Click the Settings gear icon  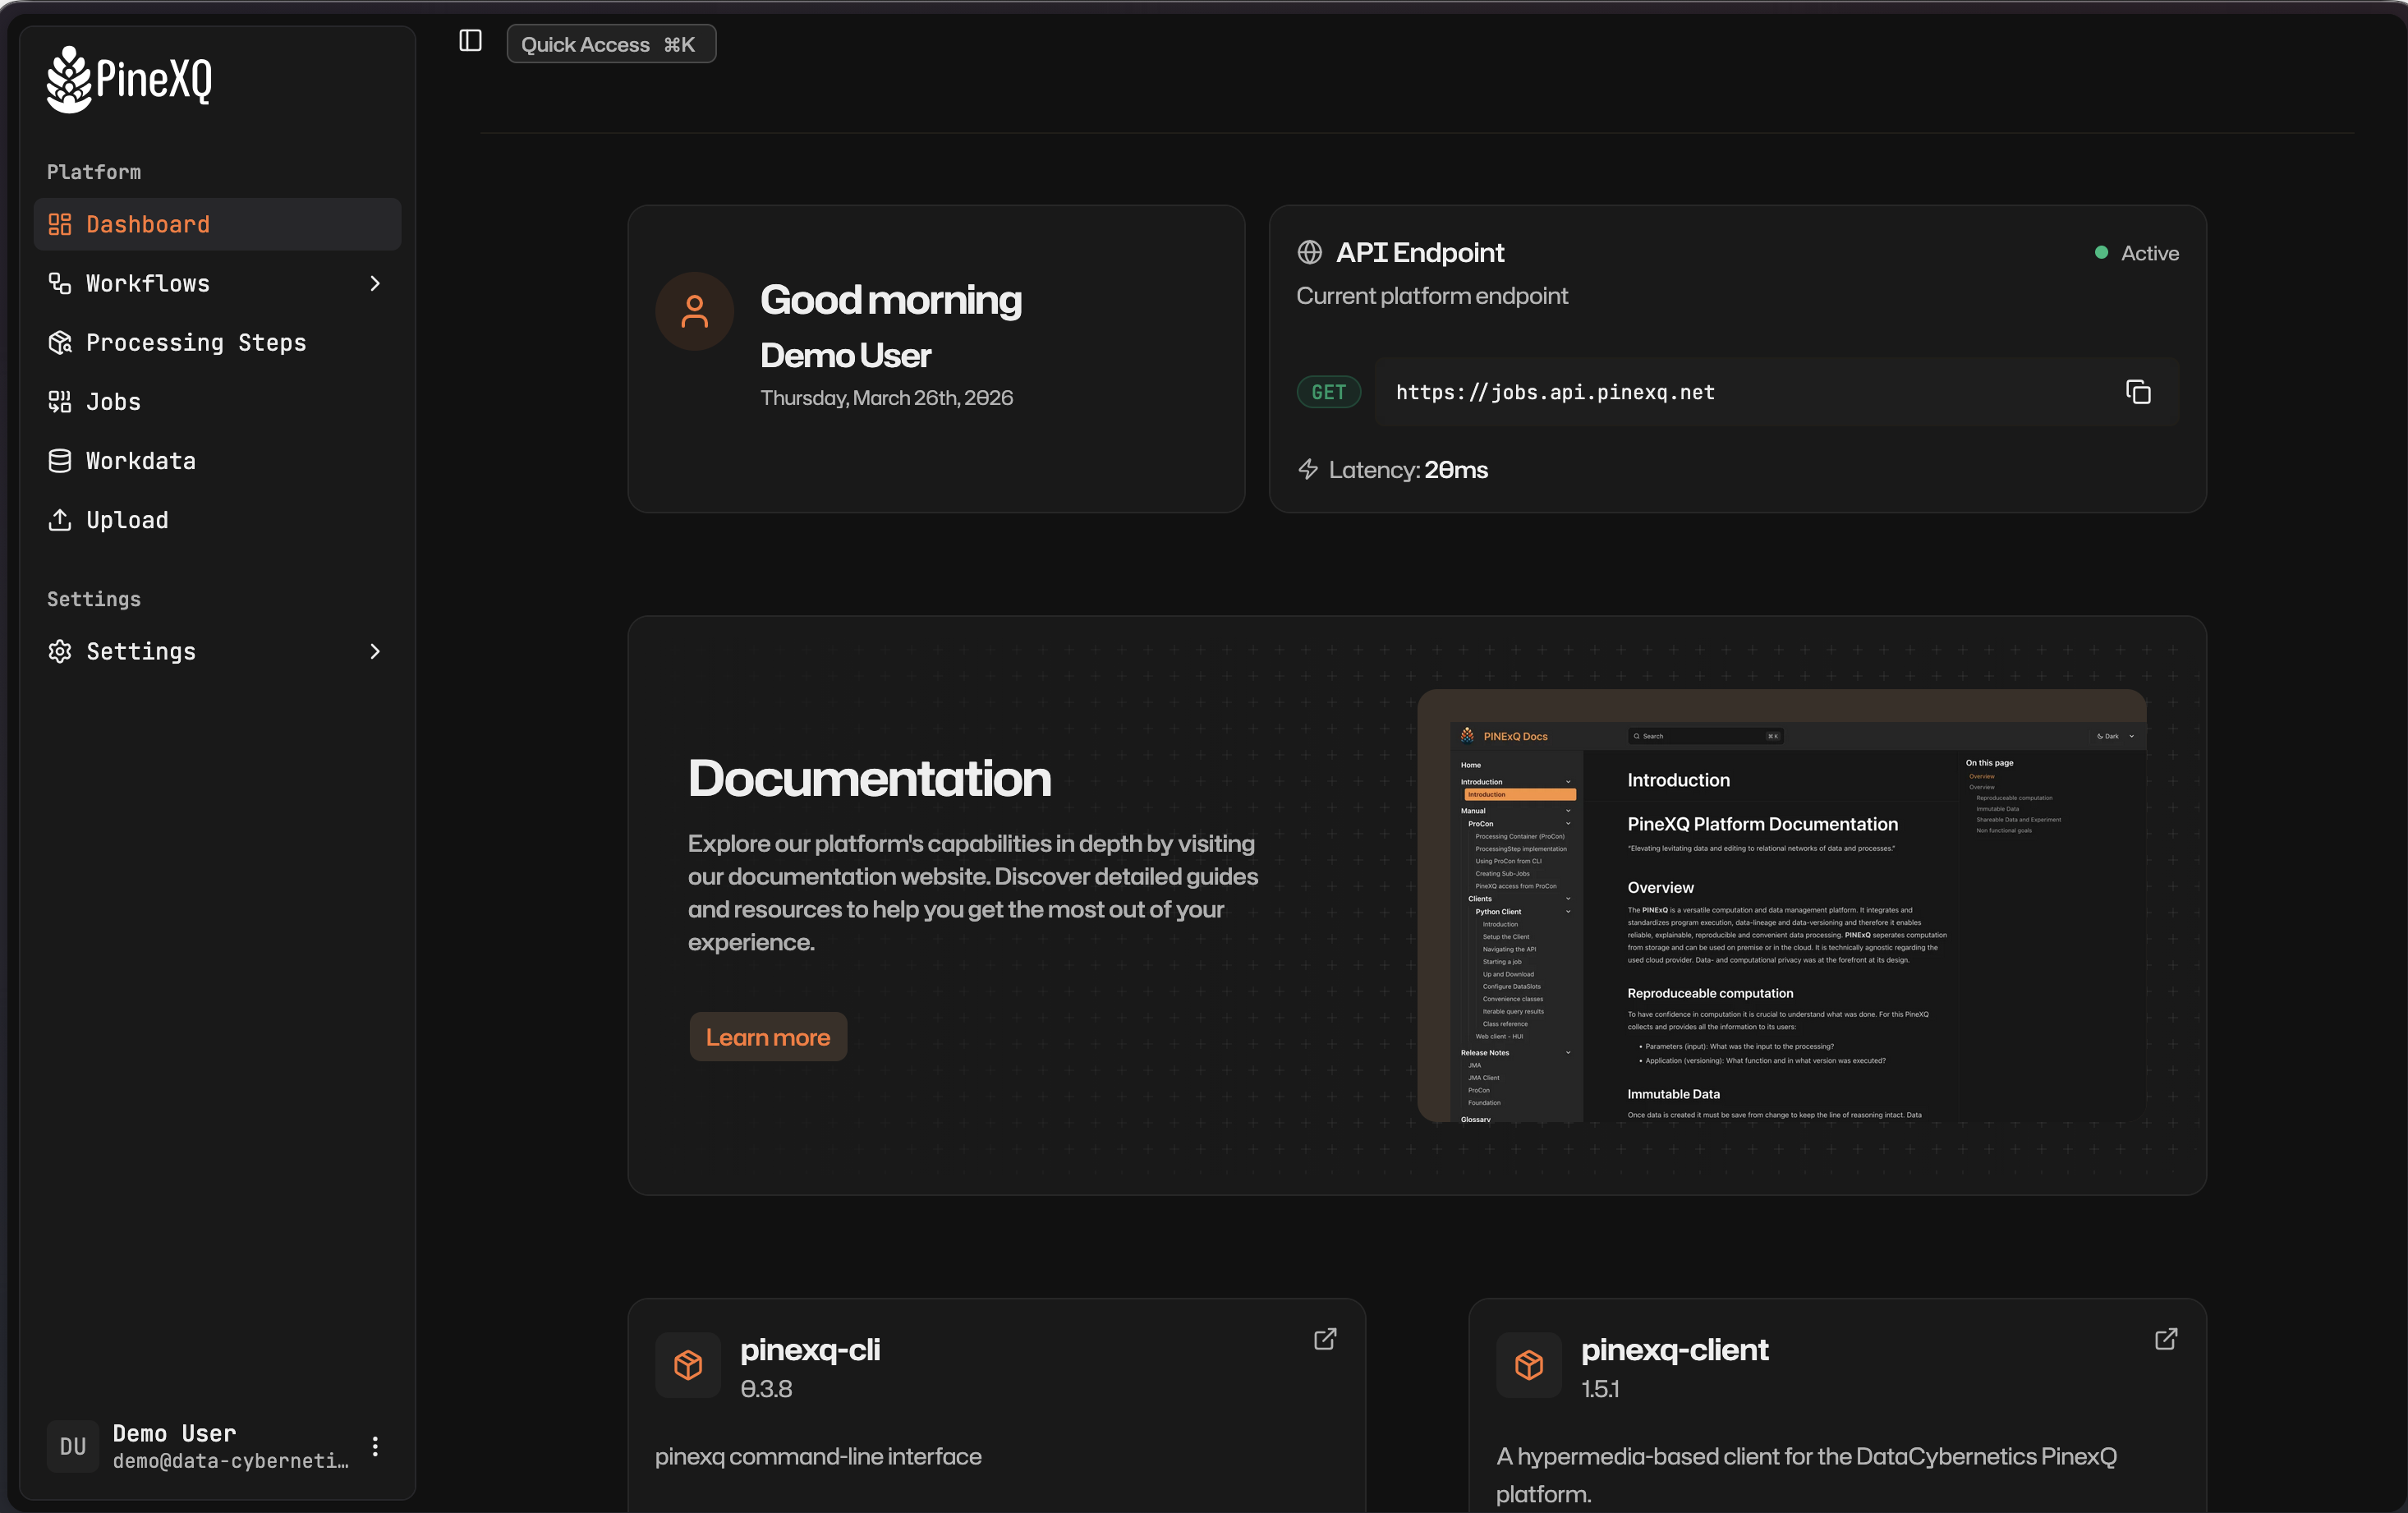coord(60,652)
